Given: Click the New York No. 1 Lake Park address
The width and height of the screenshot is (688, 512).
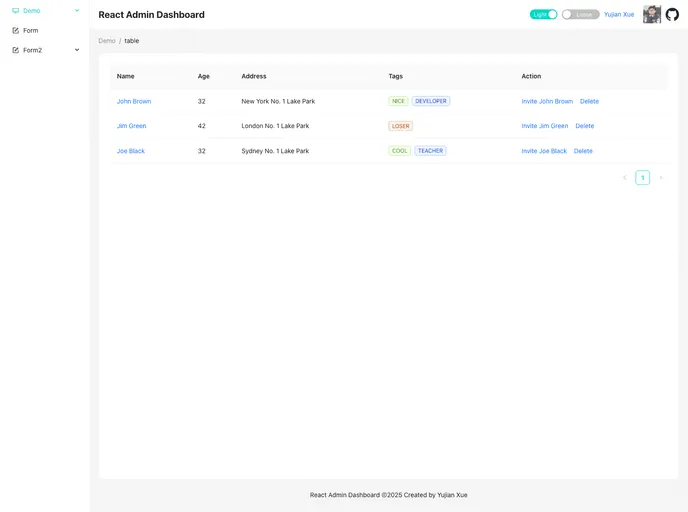Looking at the screenshot, I should pos(278,101).
